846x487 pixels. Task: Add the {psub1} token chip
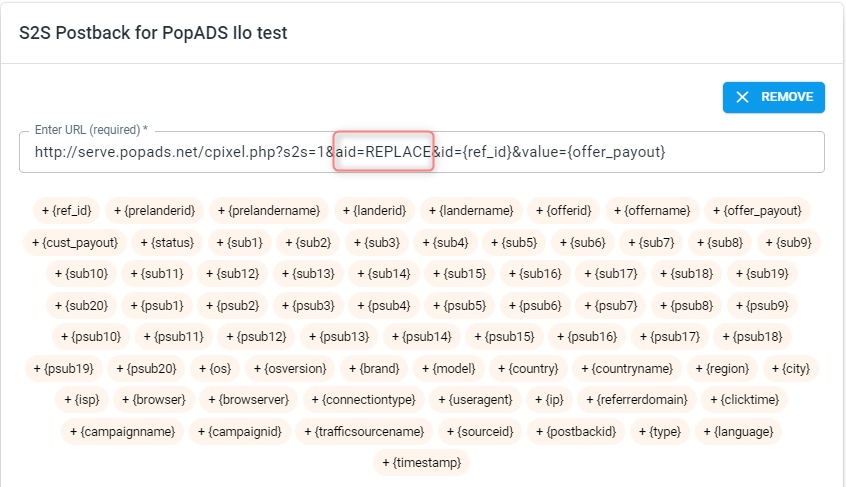(156, 306)
